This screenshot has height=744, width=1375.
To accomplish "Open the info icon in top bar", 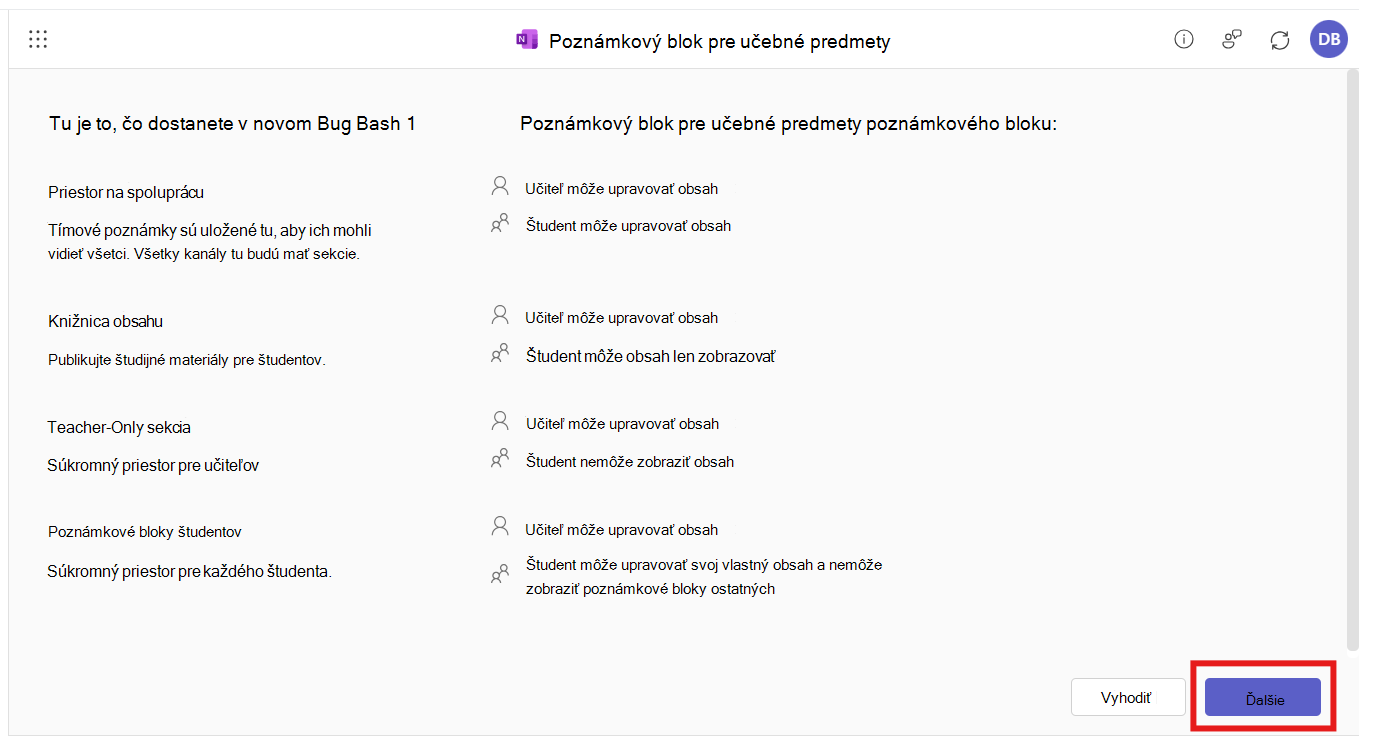I will (1184, 40).
